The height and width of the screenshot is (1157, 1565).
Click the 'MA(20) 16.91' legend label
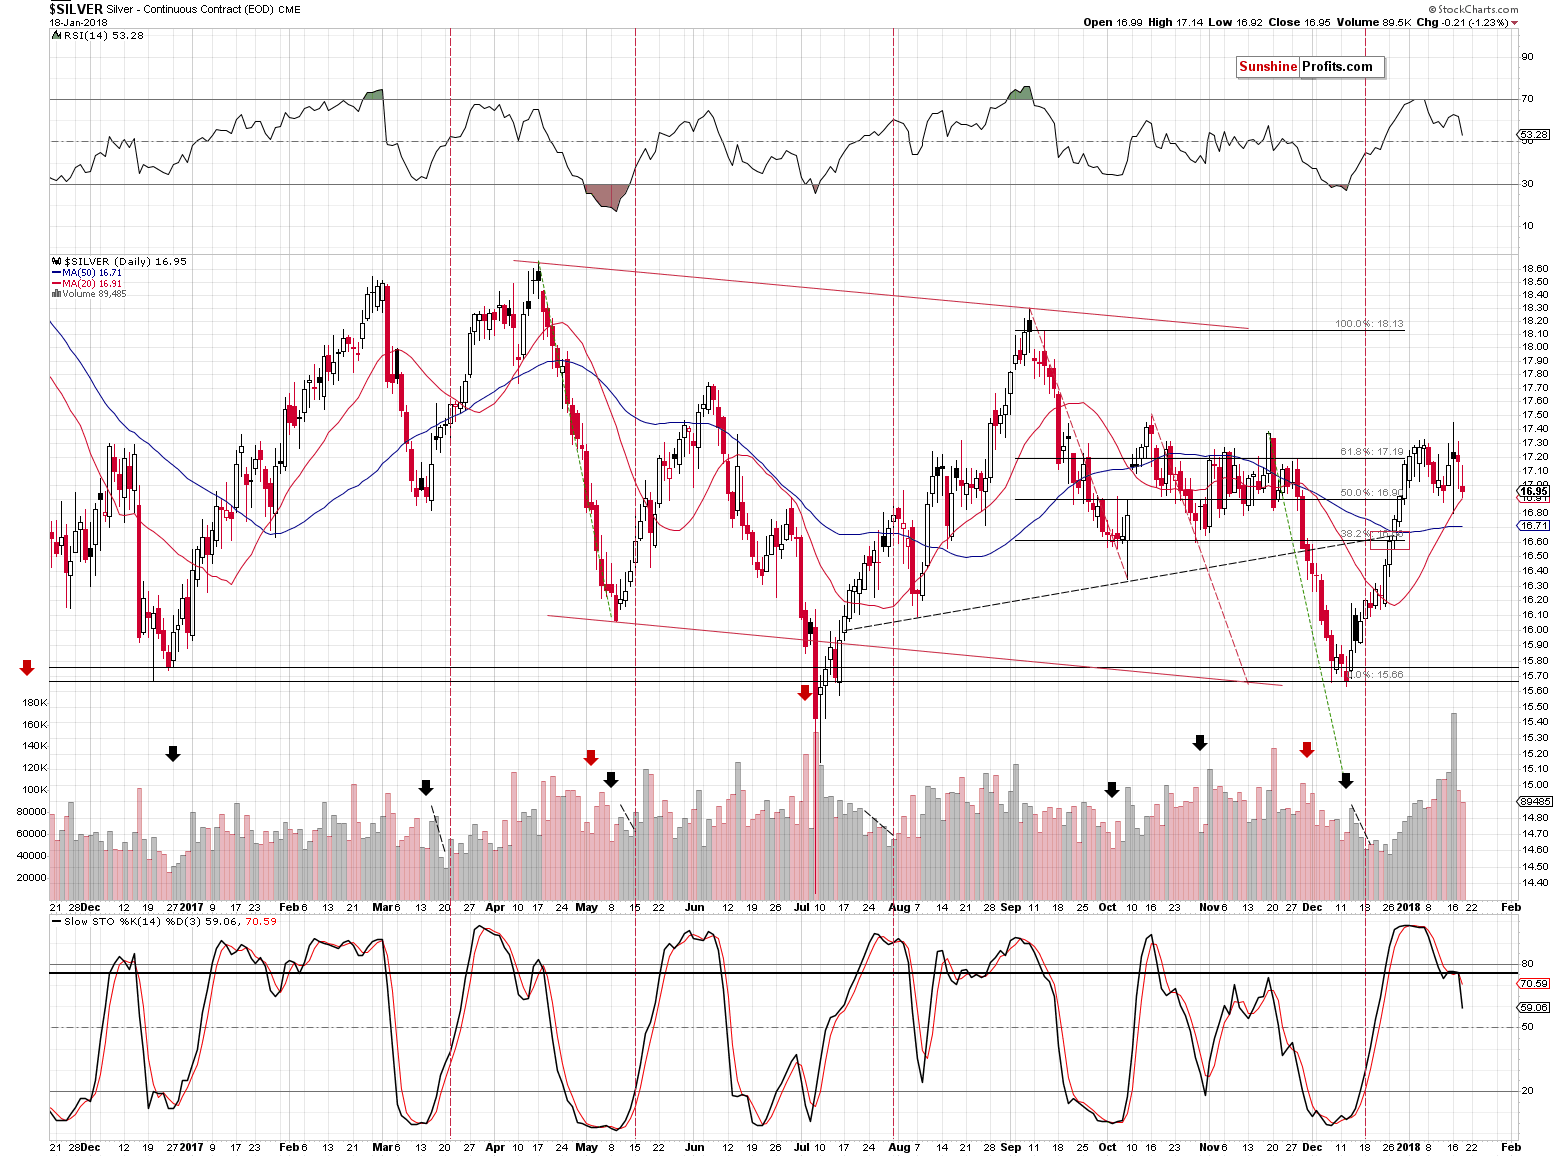(92, 284)
